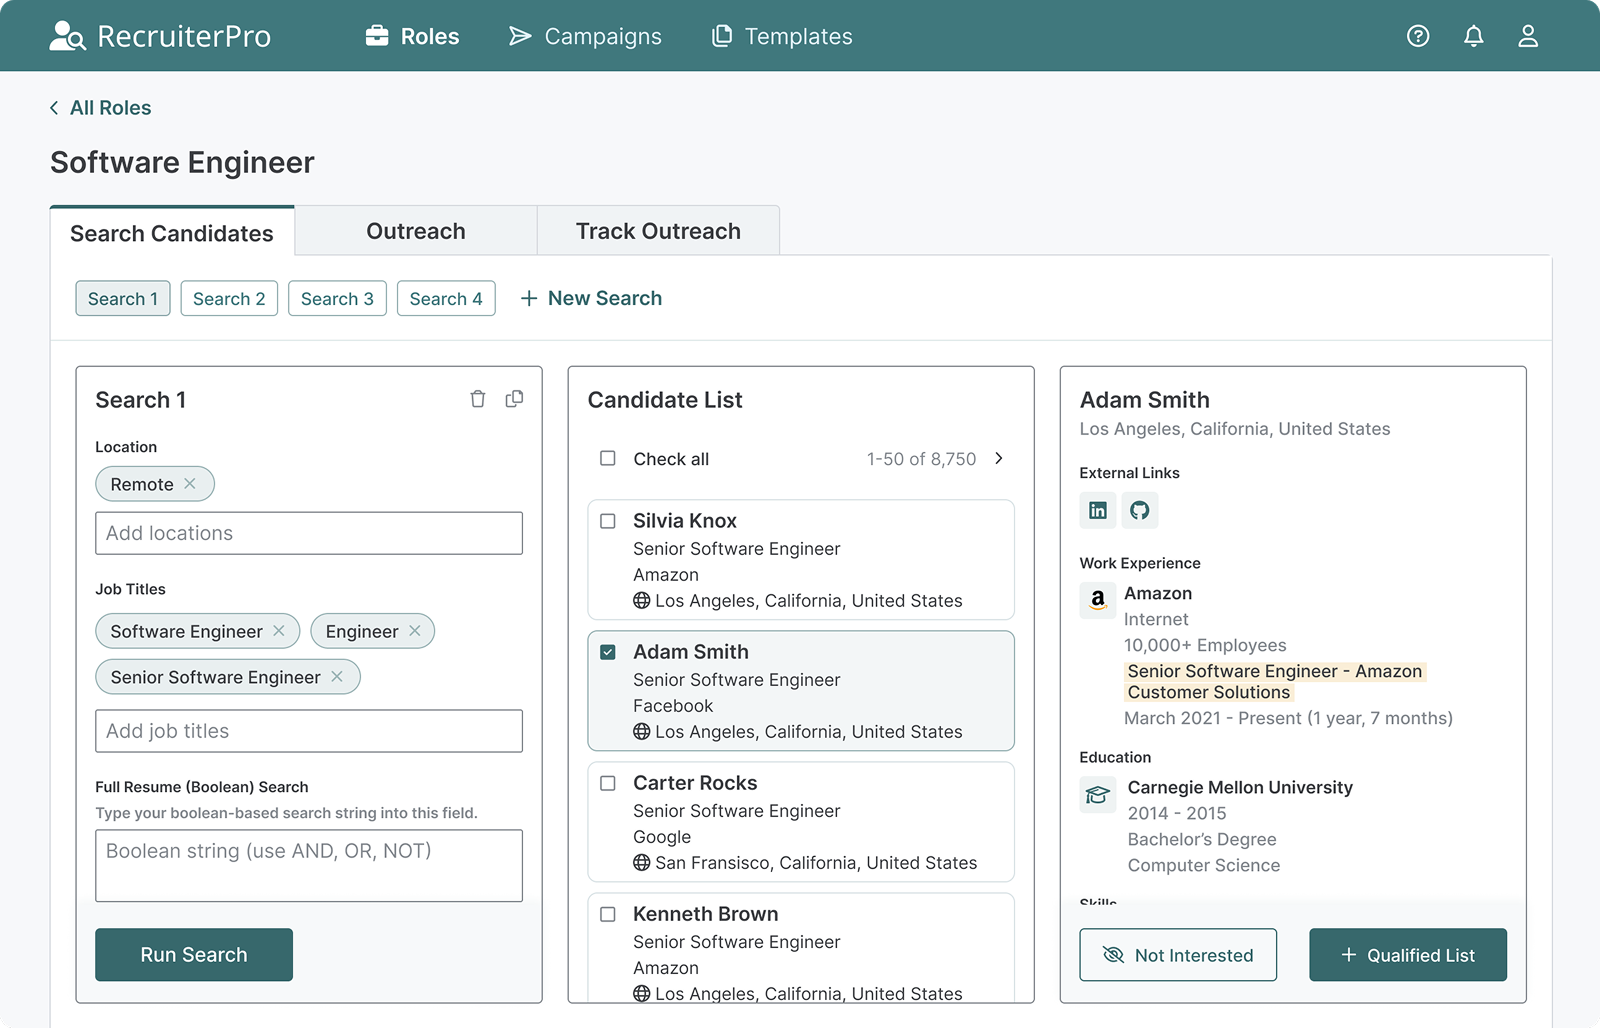Delete Search 1 with the trash icon
The image size is (1600, 1028).
point(478,399)
